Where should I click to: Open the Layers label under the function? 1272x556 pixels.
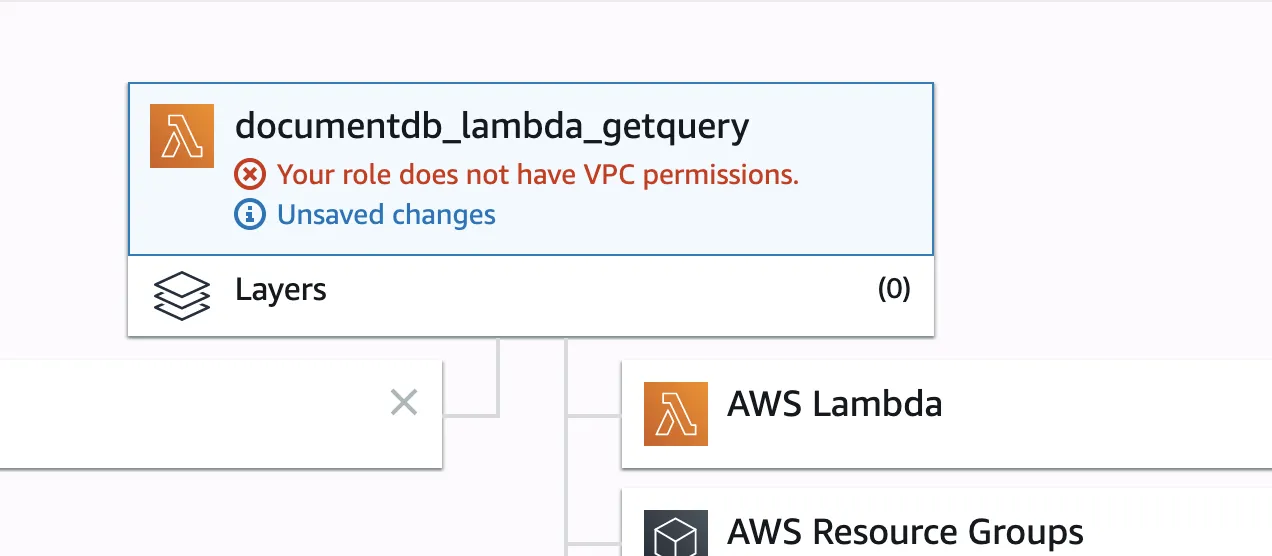pyautogui.click(x=281, y=290)
